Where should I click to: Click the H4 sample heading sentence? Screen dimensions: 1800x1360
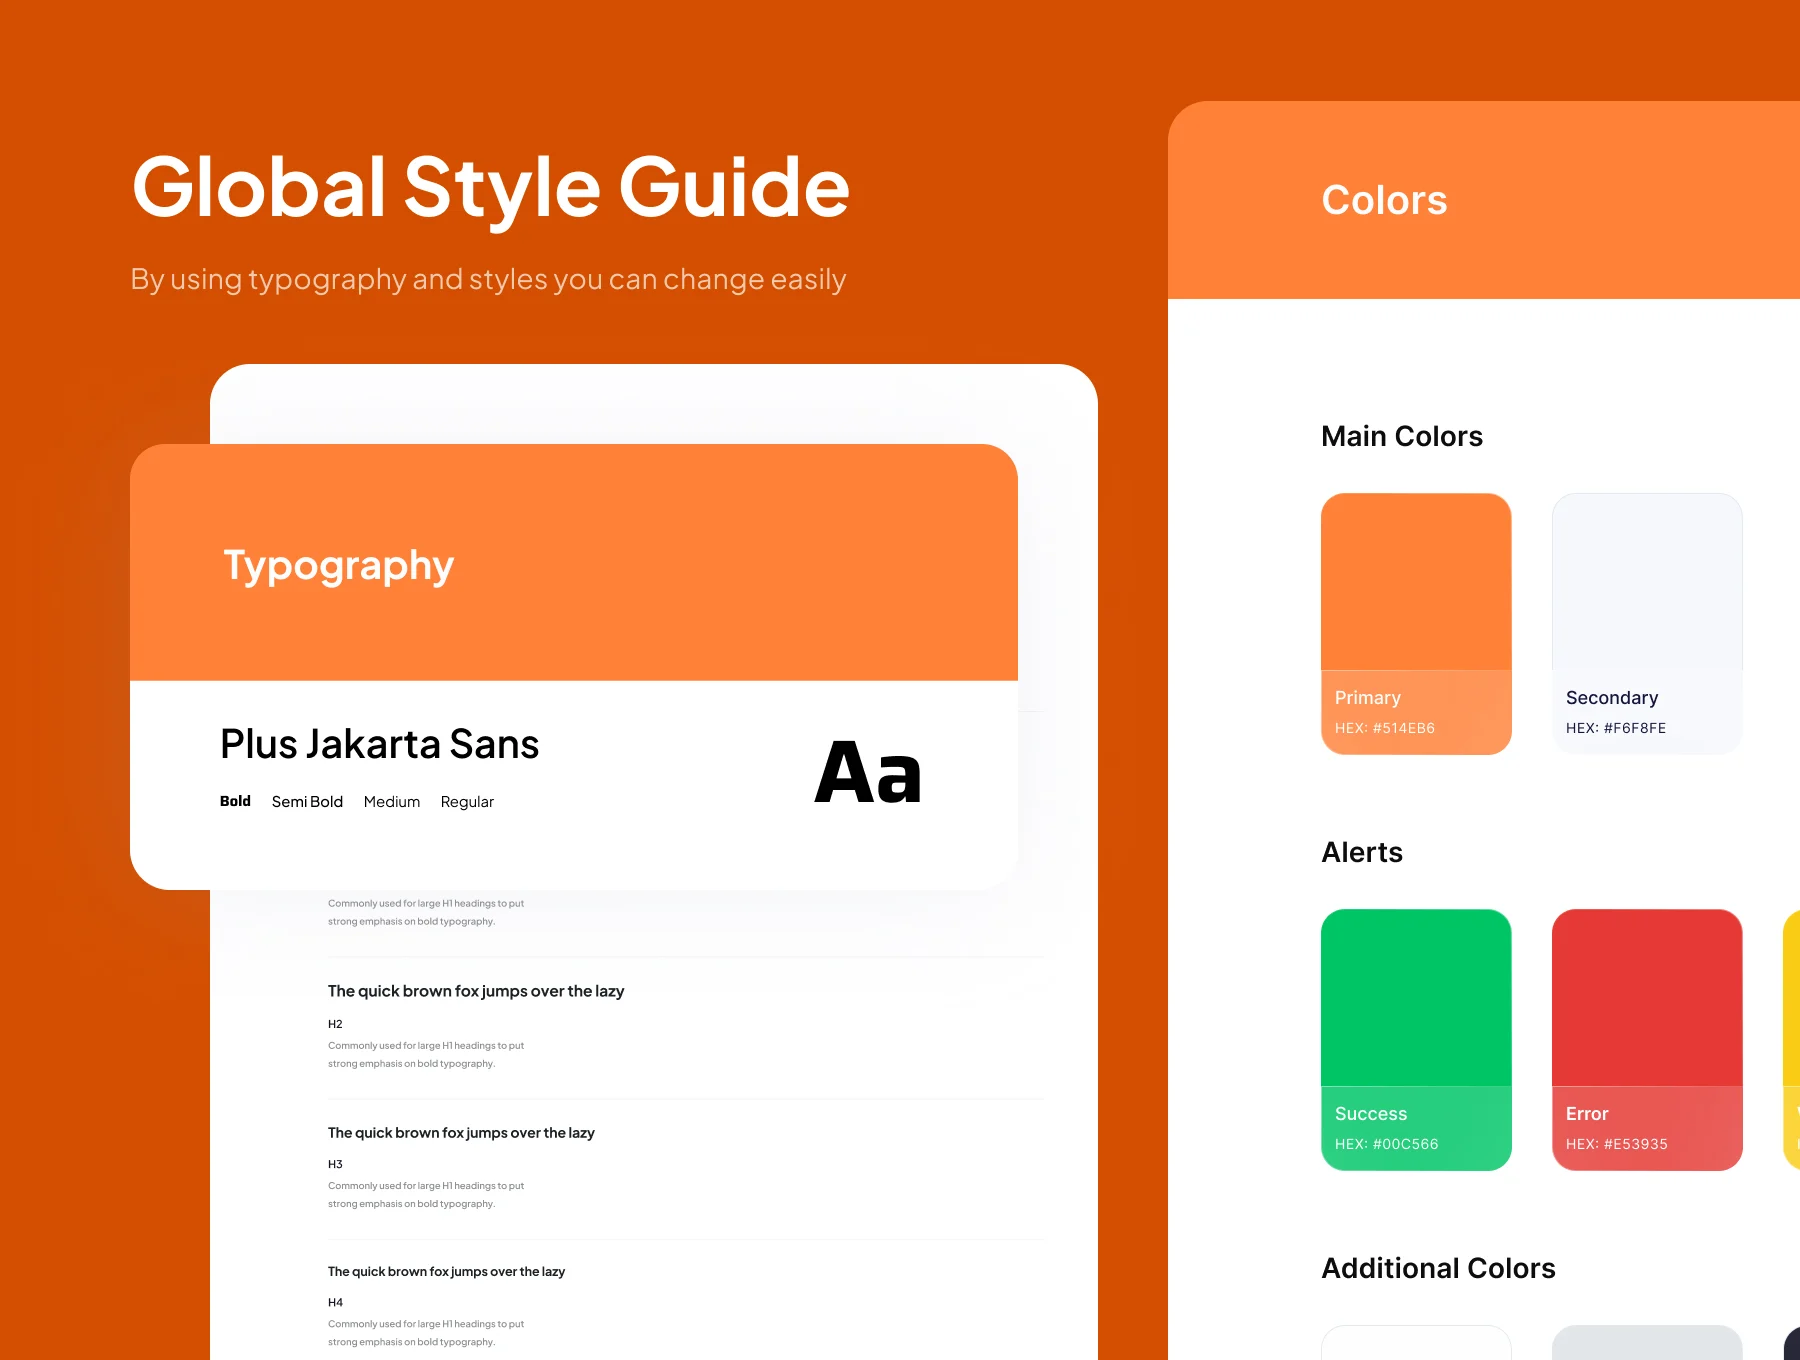pos(446,1272)
